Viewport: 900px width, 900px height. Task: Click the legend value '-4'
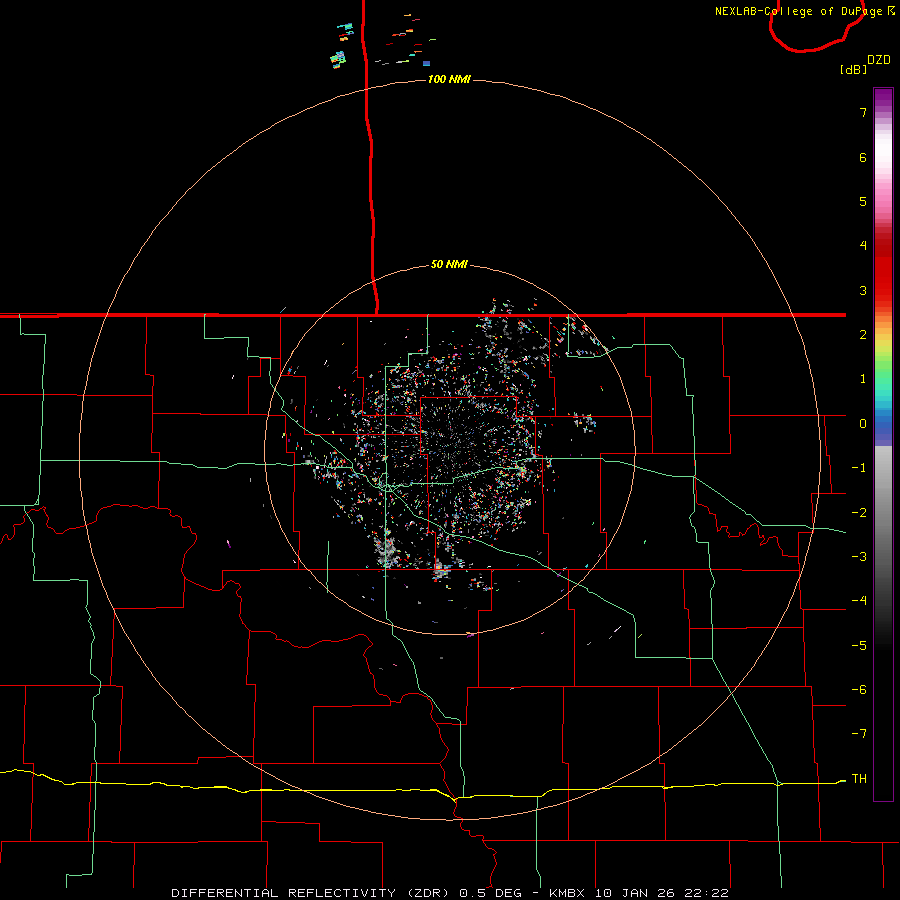pyautogui.click(x=859, y=601)
